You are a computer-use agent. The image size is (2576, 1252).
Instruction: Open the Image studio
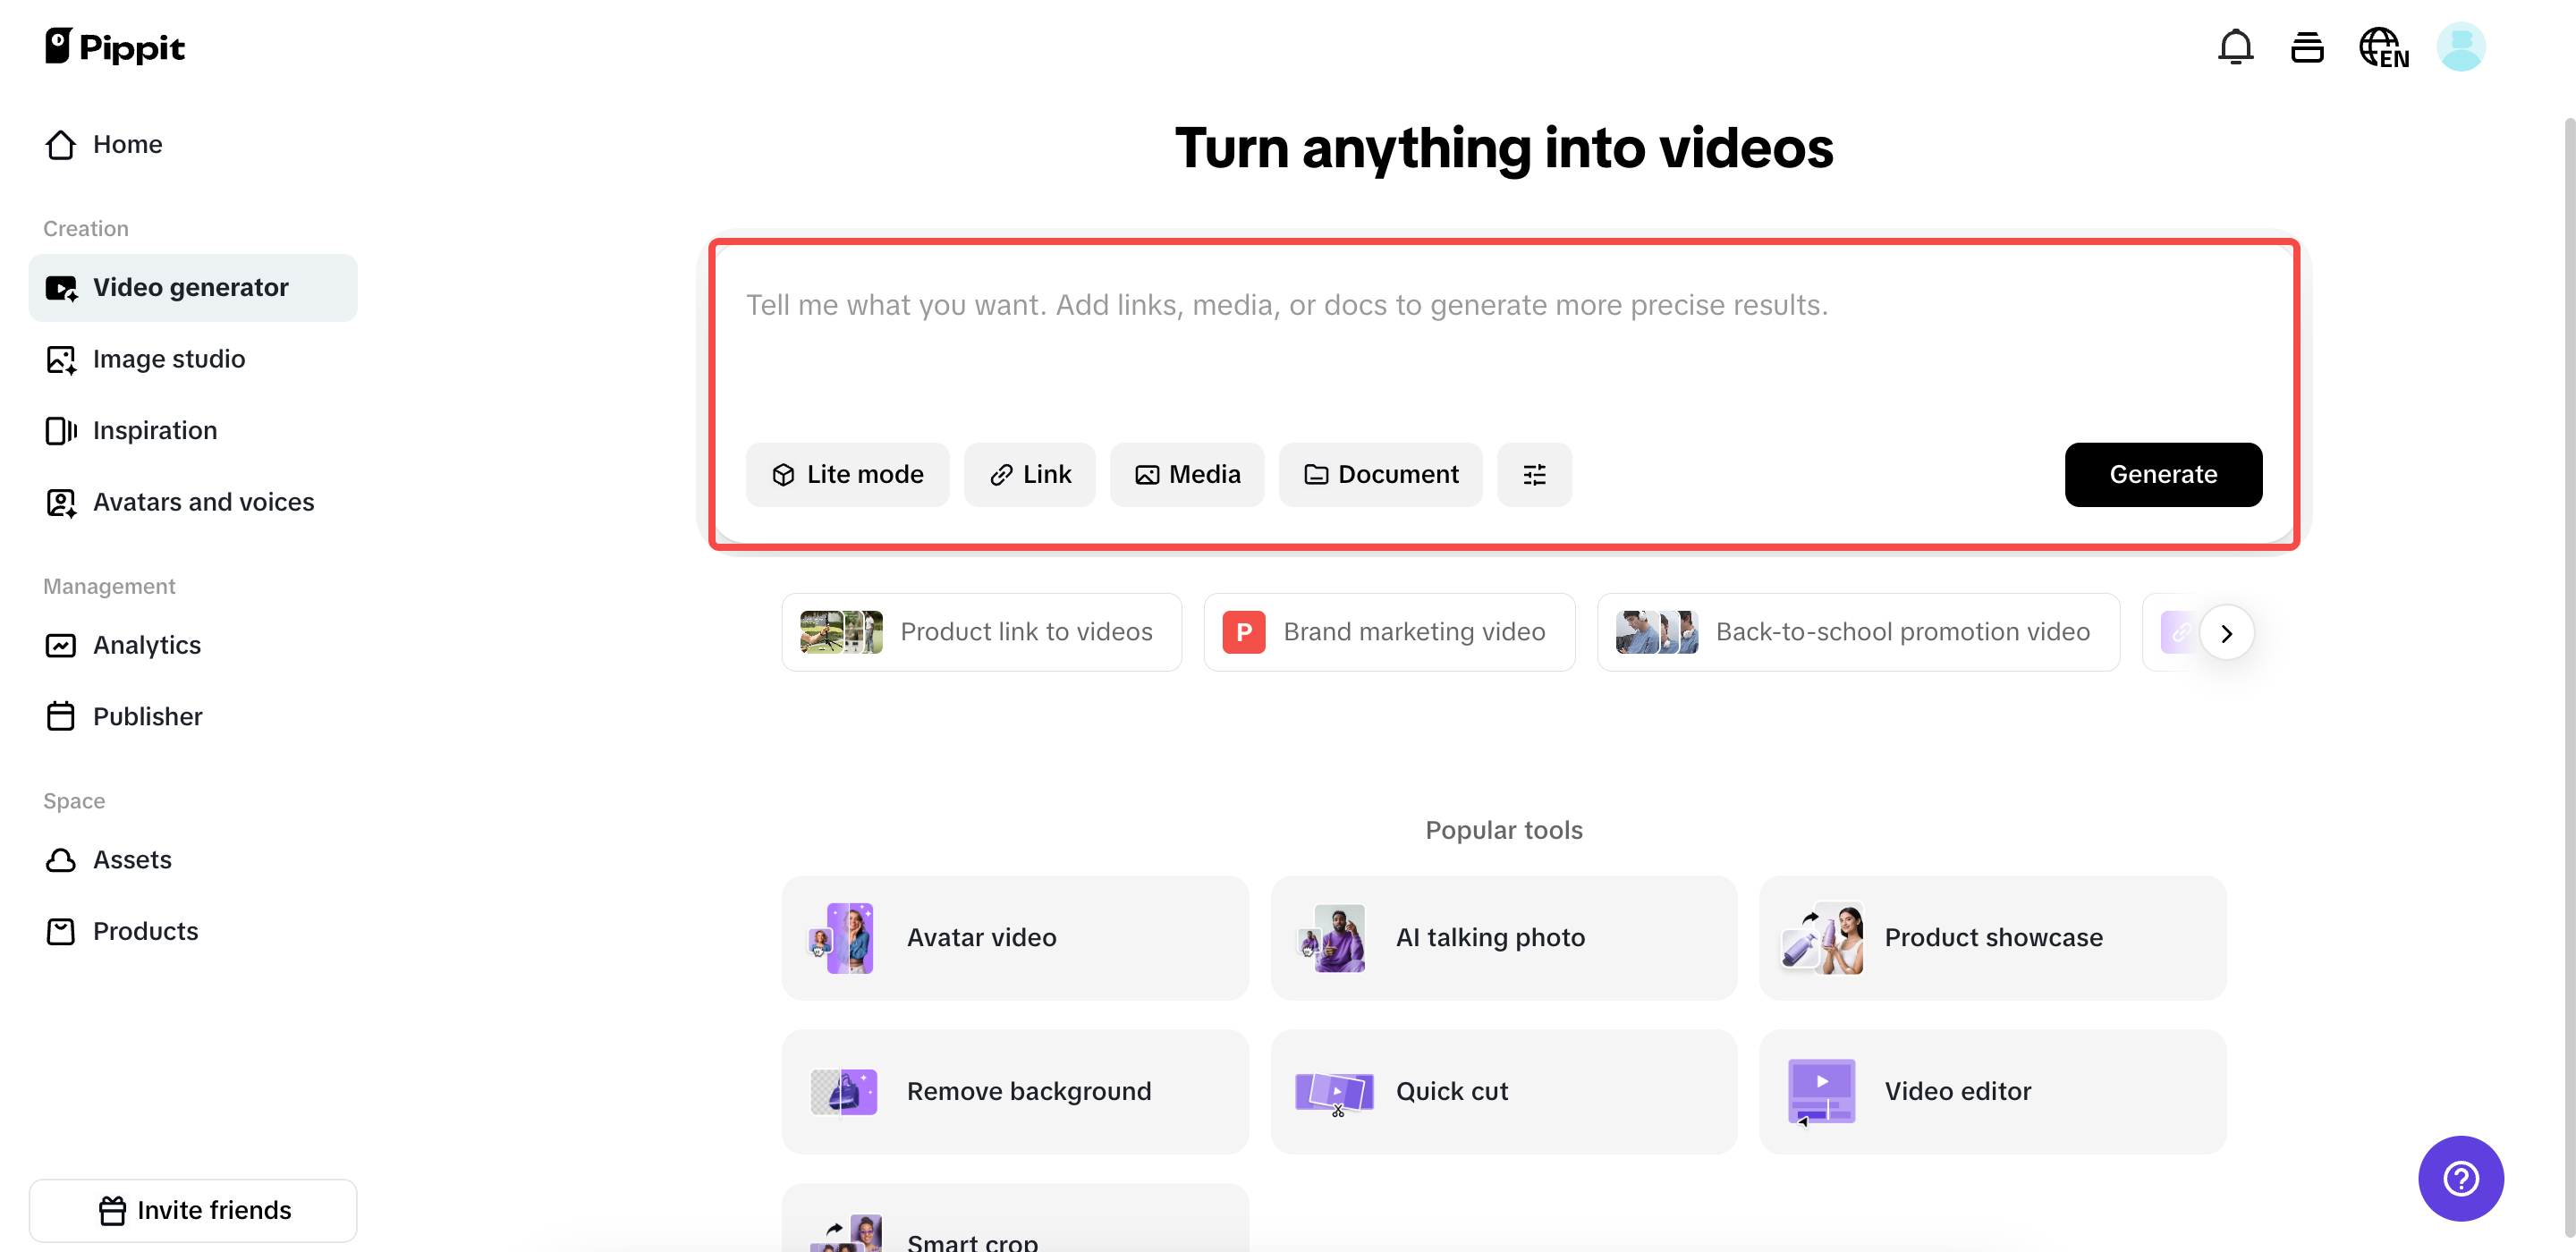pos(169,359)
